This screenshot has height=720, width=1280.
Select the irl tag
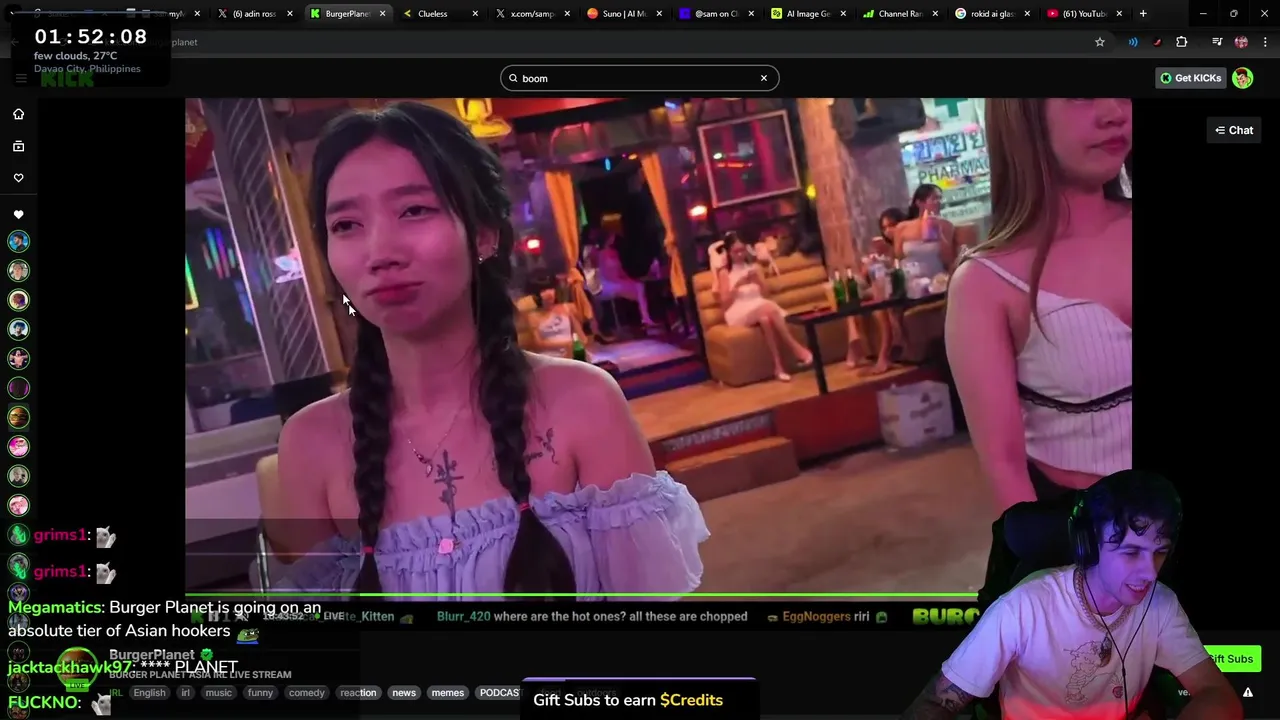click(185, 693)
